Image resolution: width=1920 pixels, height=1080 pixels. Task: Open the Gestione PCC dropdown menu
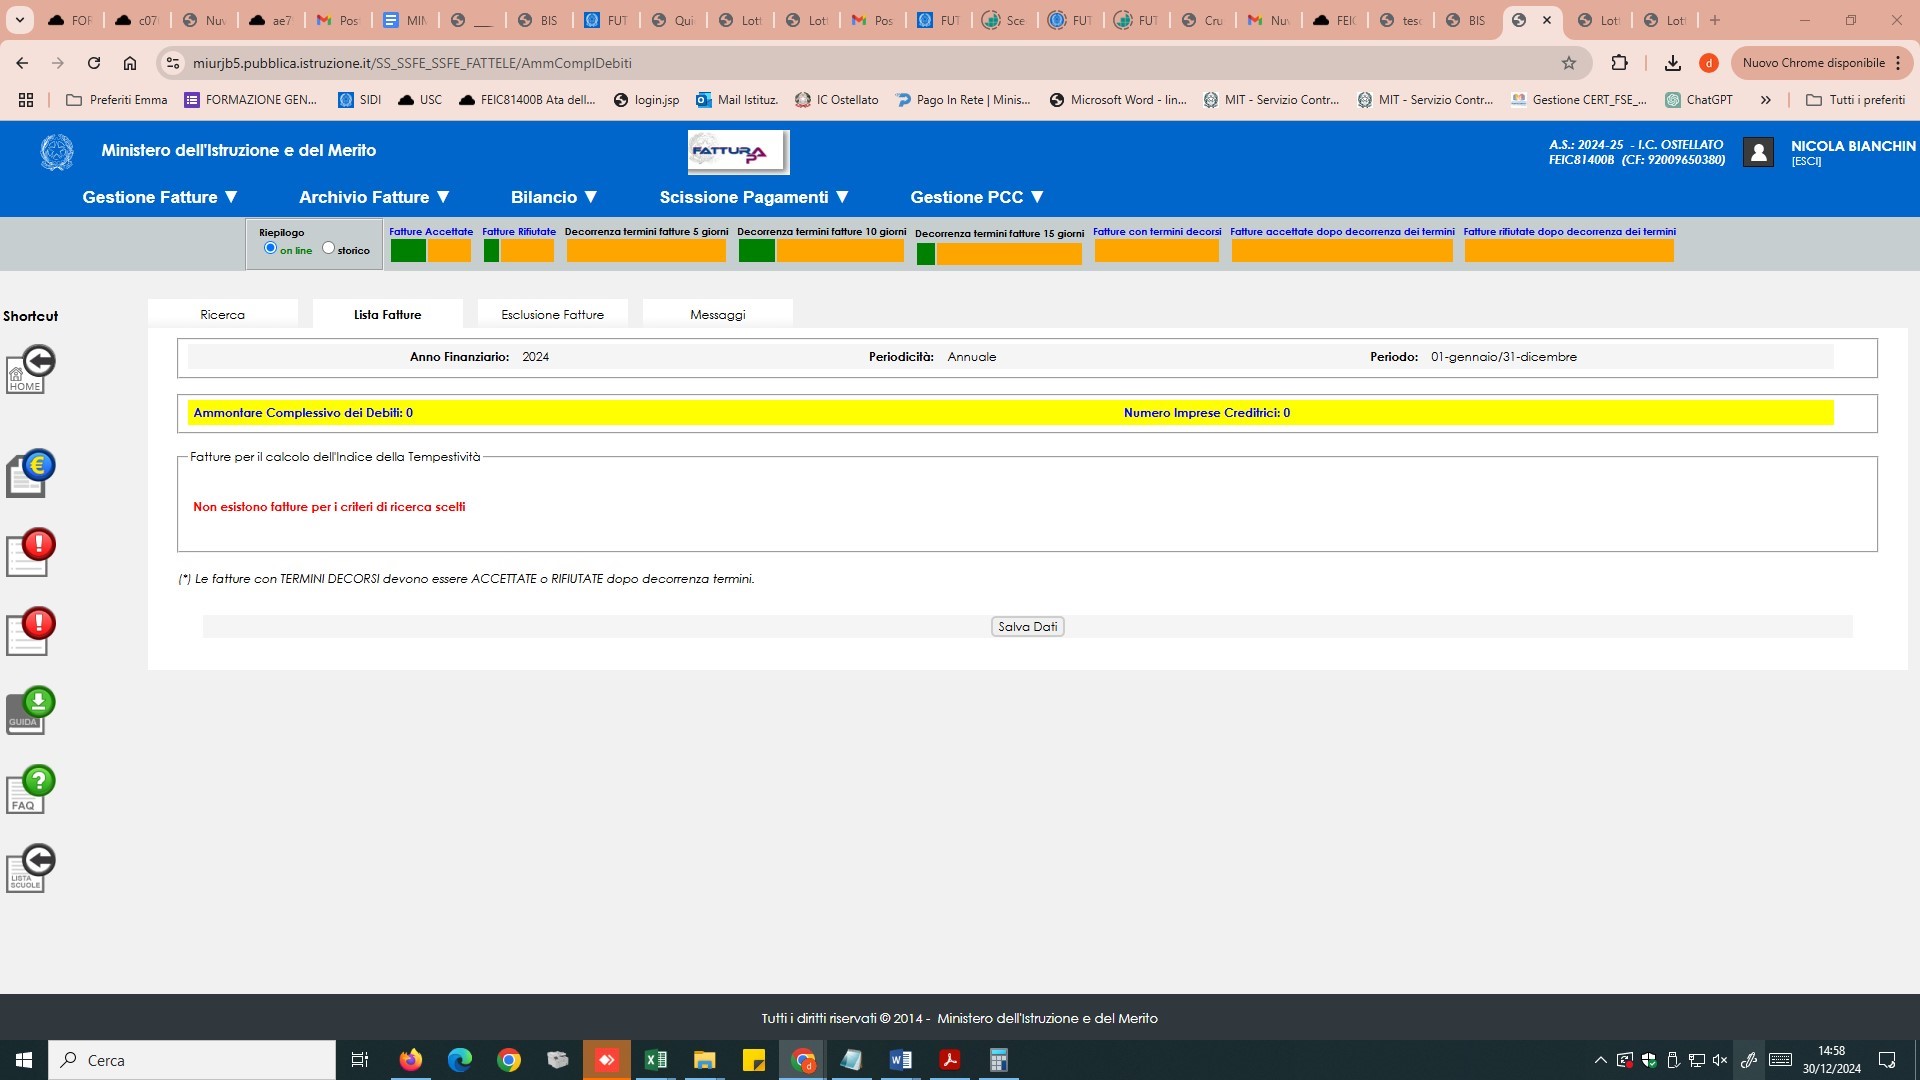click(x=976, y=197)
